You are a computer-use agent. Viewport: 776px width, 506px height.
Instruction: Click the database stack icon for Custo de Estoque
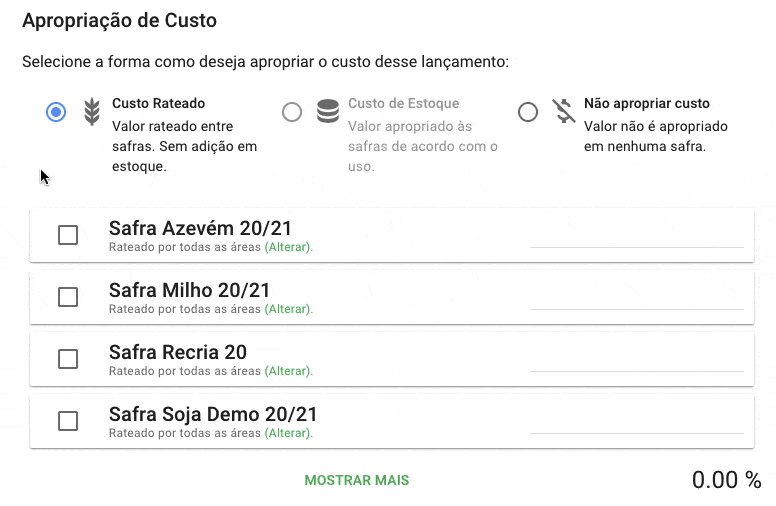point(328,112)
